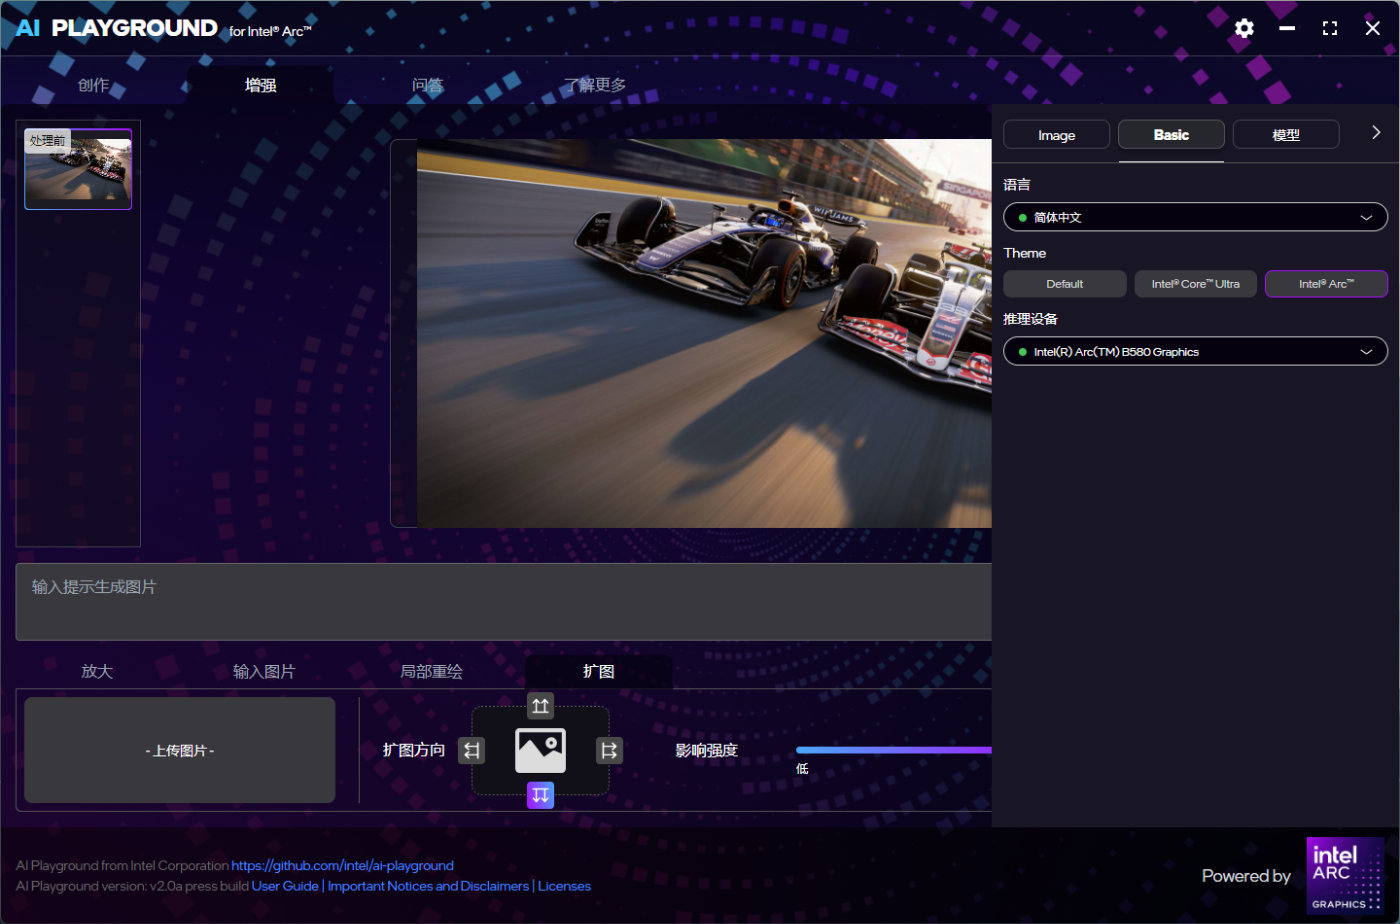Switch to the 创作 tab
1400x924 pixels.
point(93,85)
